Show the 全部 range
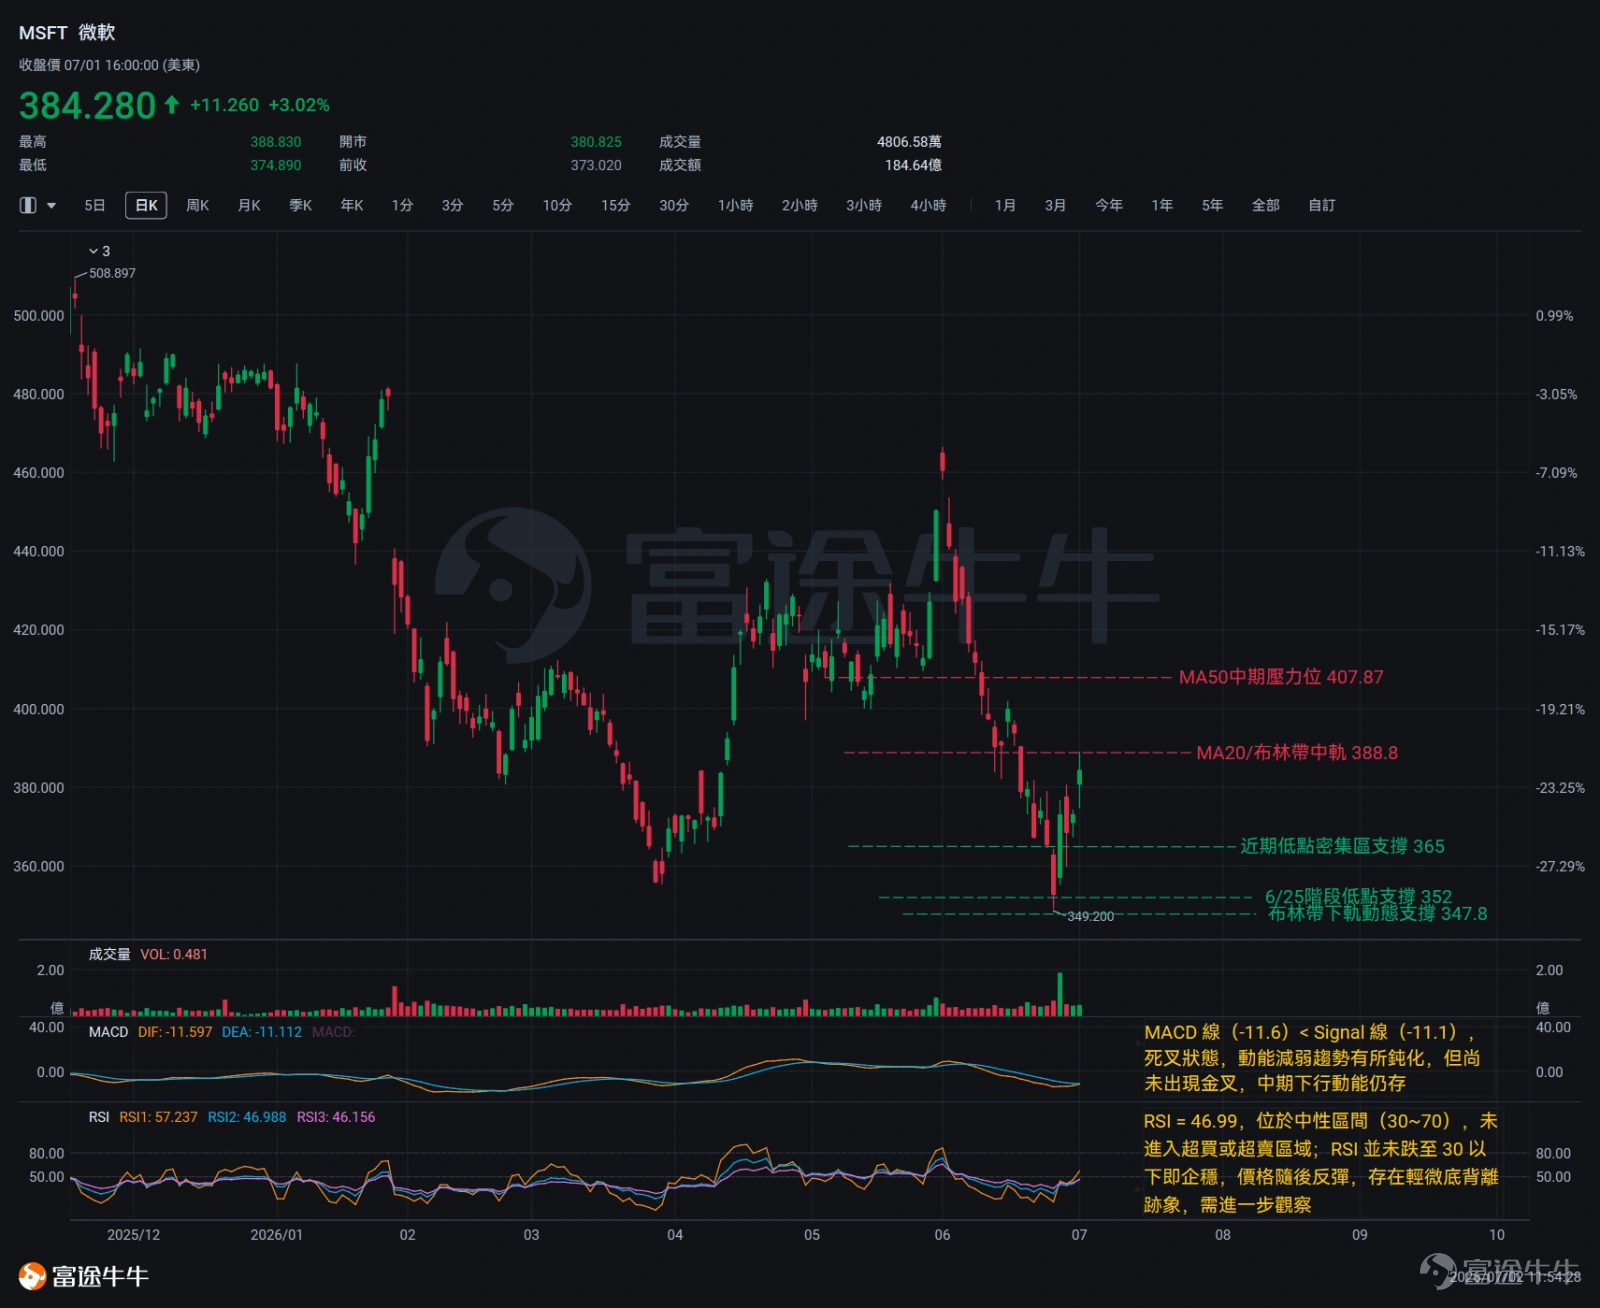Screen dimensions: 1600x1308 click(x=1266, y=205)
